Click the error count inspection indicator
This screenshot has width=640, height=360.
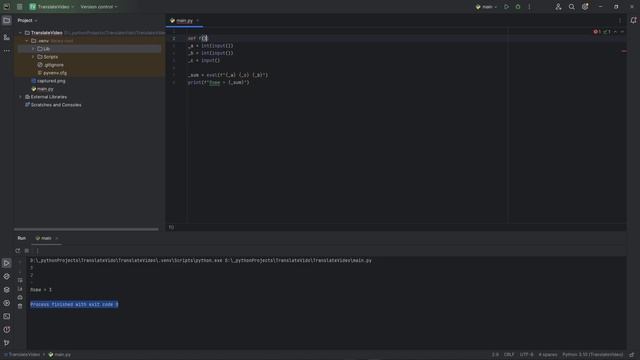(x=598, y=32)
